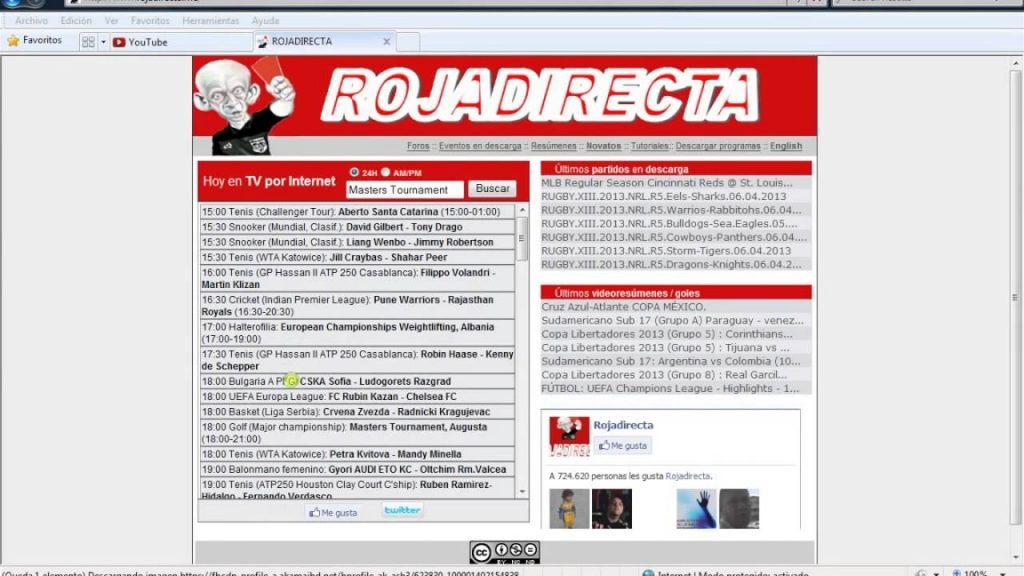Image resolution: width=1024 pixels, height=576 pixels.
Task: Switch the site to English
Action: [x=785, y=145]
